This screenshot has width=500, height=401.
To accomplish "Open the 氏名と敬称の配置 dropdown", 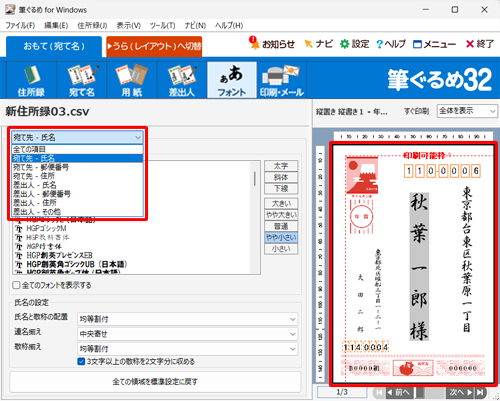I will 187,319.
